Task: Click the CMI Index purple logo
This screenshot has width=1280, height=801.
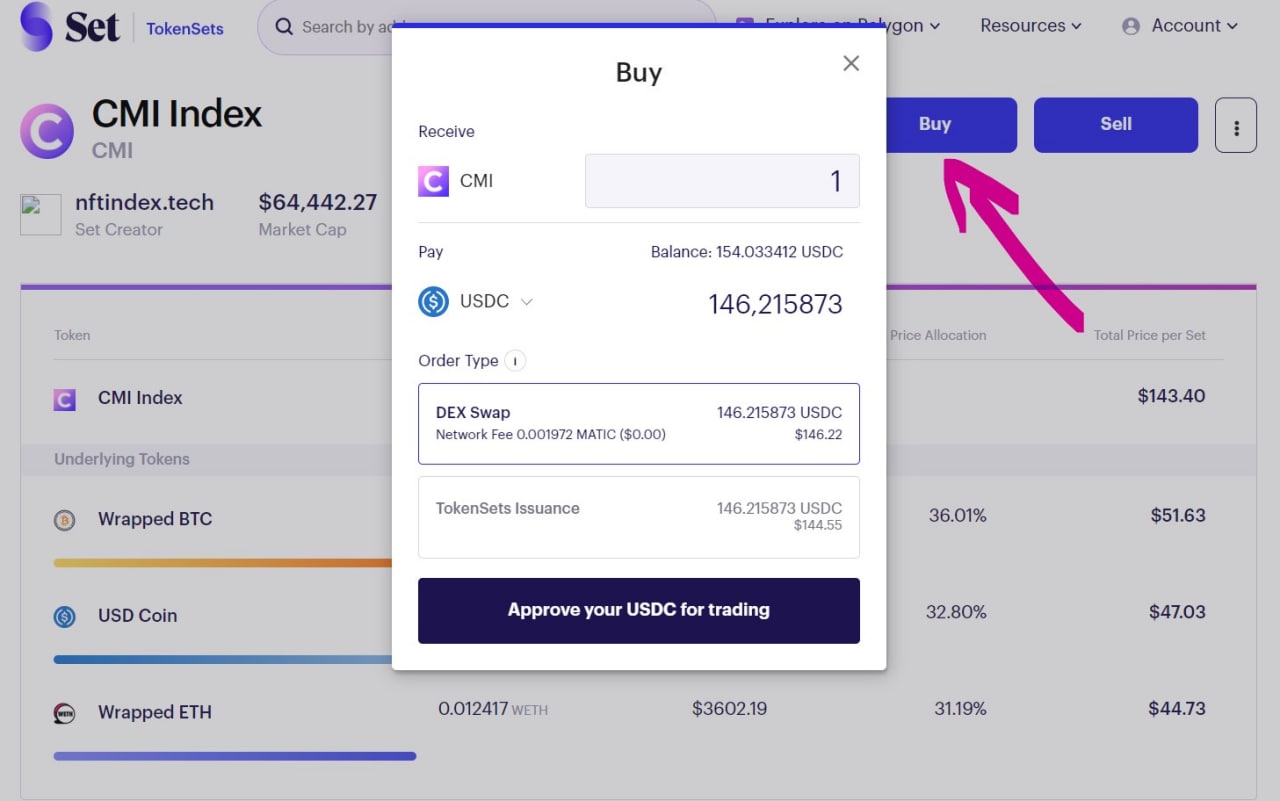Action: click(47, 131)
